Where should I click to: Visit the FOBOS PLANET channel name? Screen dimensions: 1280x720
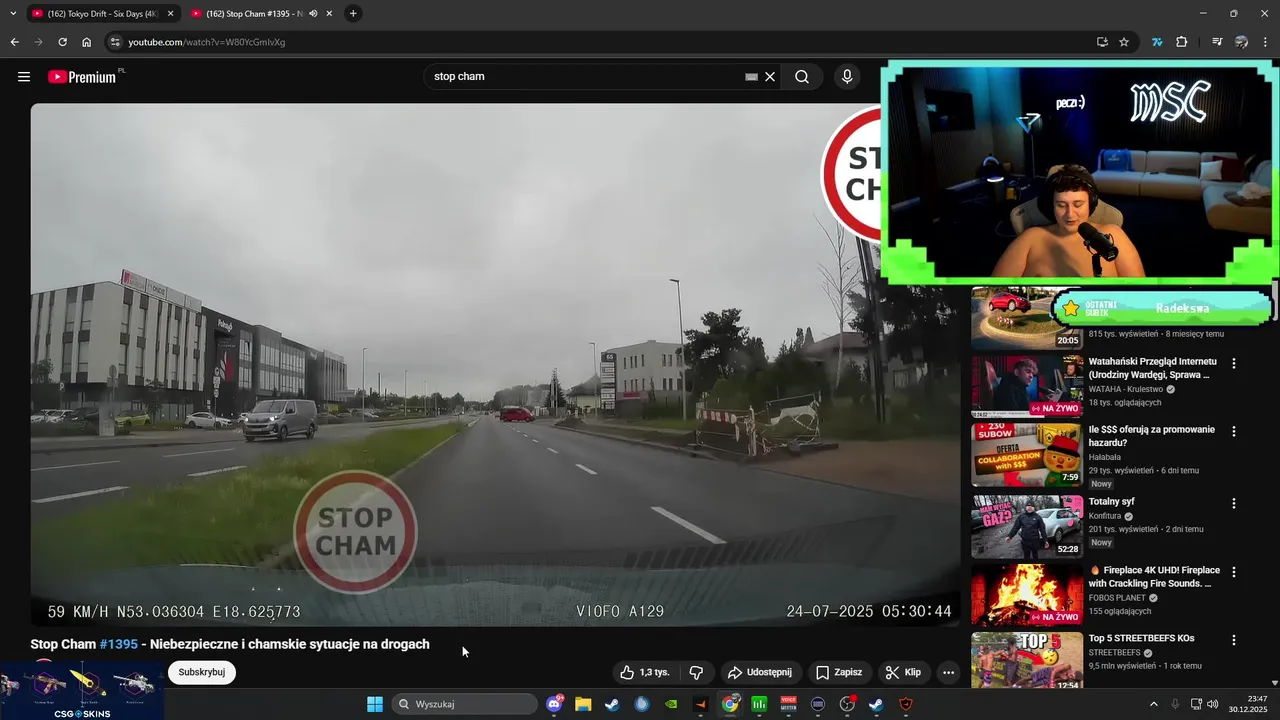tap(1117, 598)
